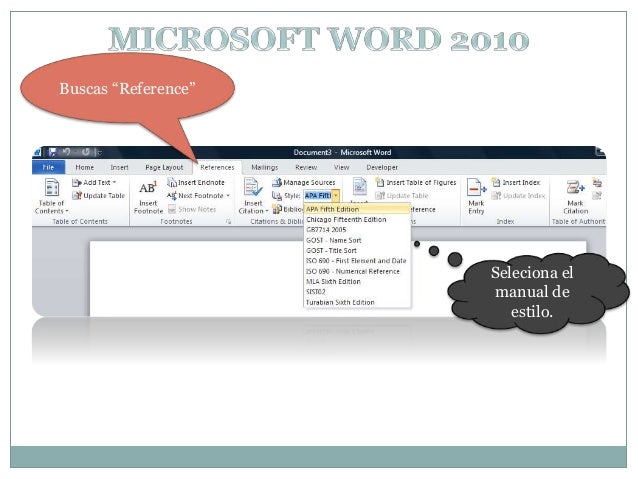Image resolution: width=638 pixels, height=479 pixels.
Task: Switch to the Review tab
Action: coord(306,167)
